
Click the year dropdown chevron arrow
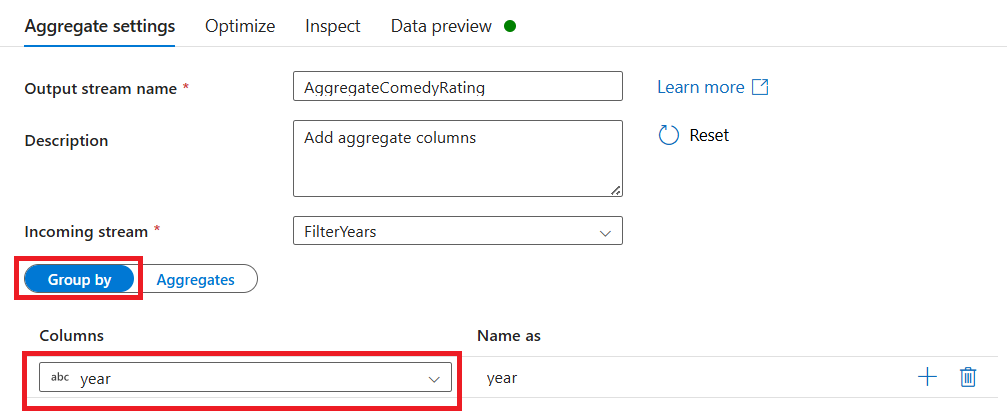tap(434, 378)
